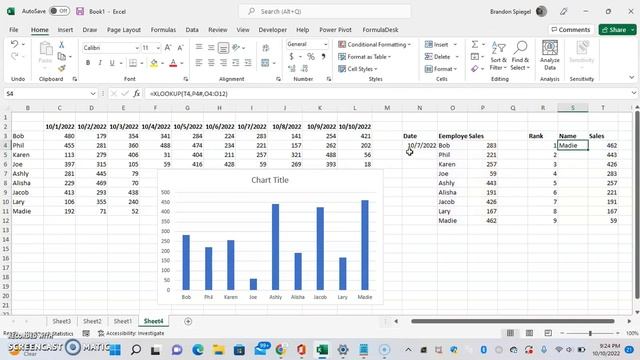Open the font name dropdown

tap(137, 48)
